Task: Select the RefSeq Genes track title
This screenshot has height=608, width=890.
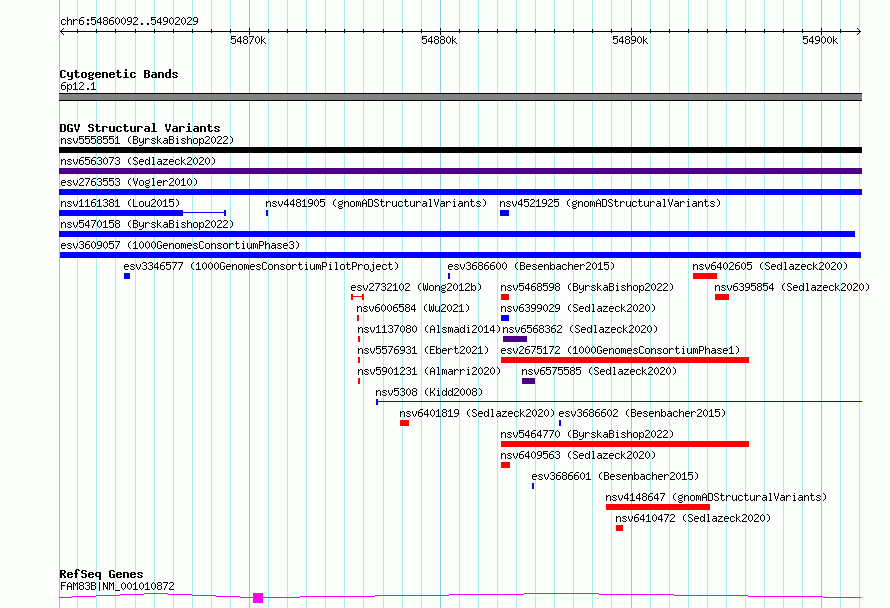Action: [x=101, y=575]
